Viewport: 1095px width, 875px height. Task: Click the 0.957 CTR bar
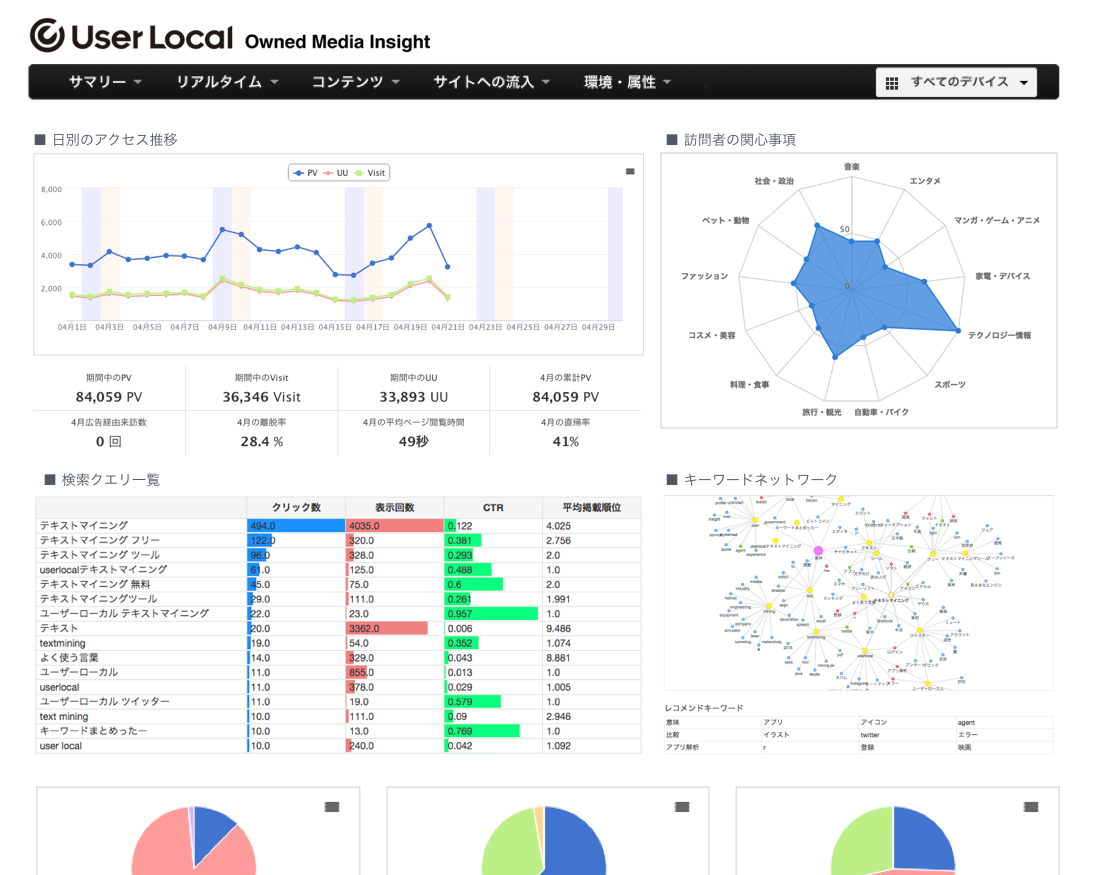tap(492, 614)
